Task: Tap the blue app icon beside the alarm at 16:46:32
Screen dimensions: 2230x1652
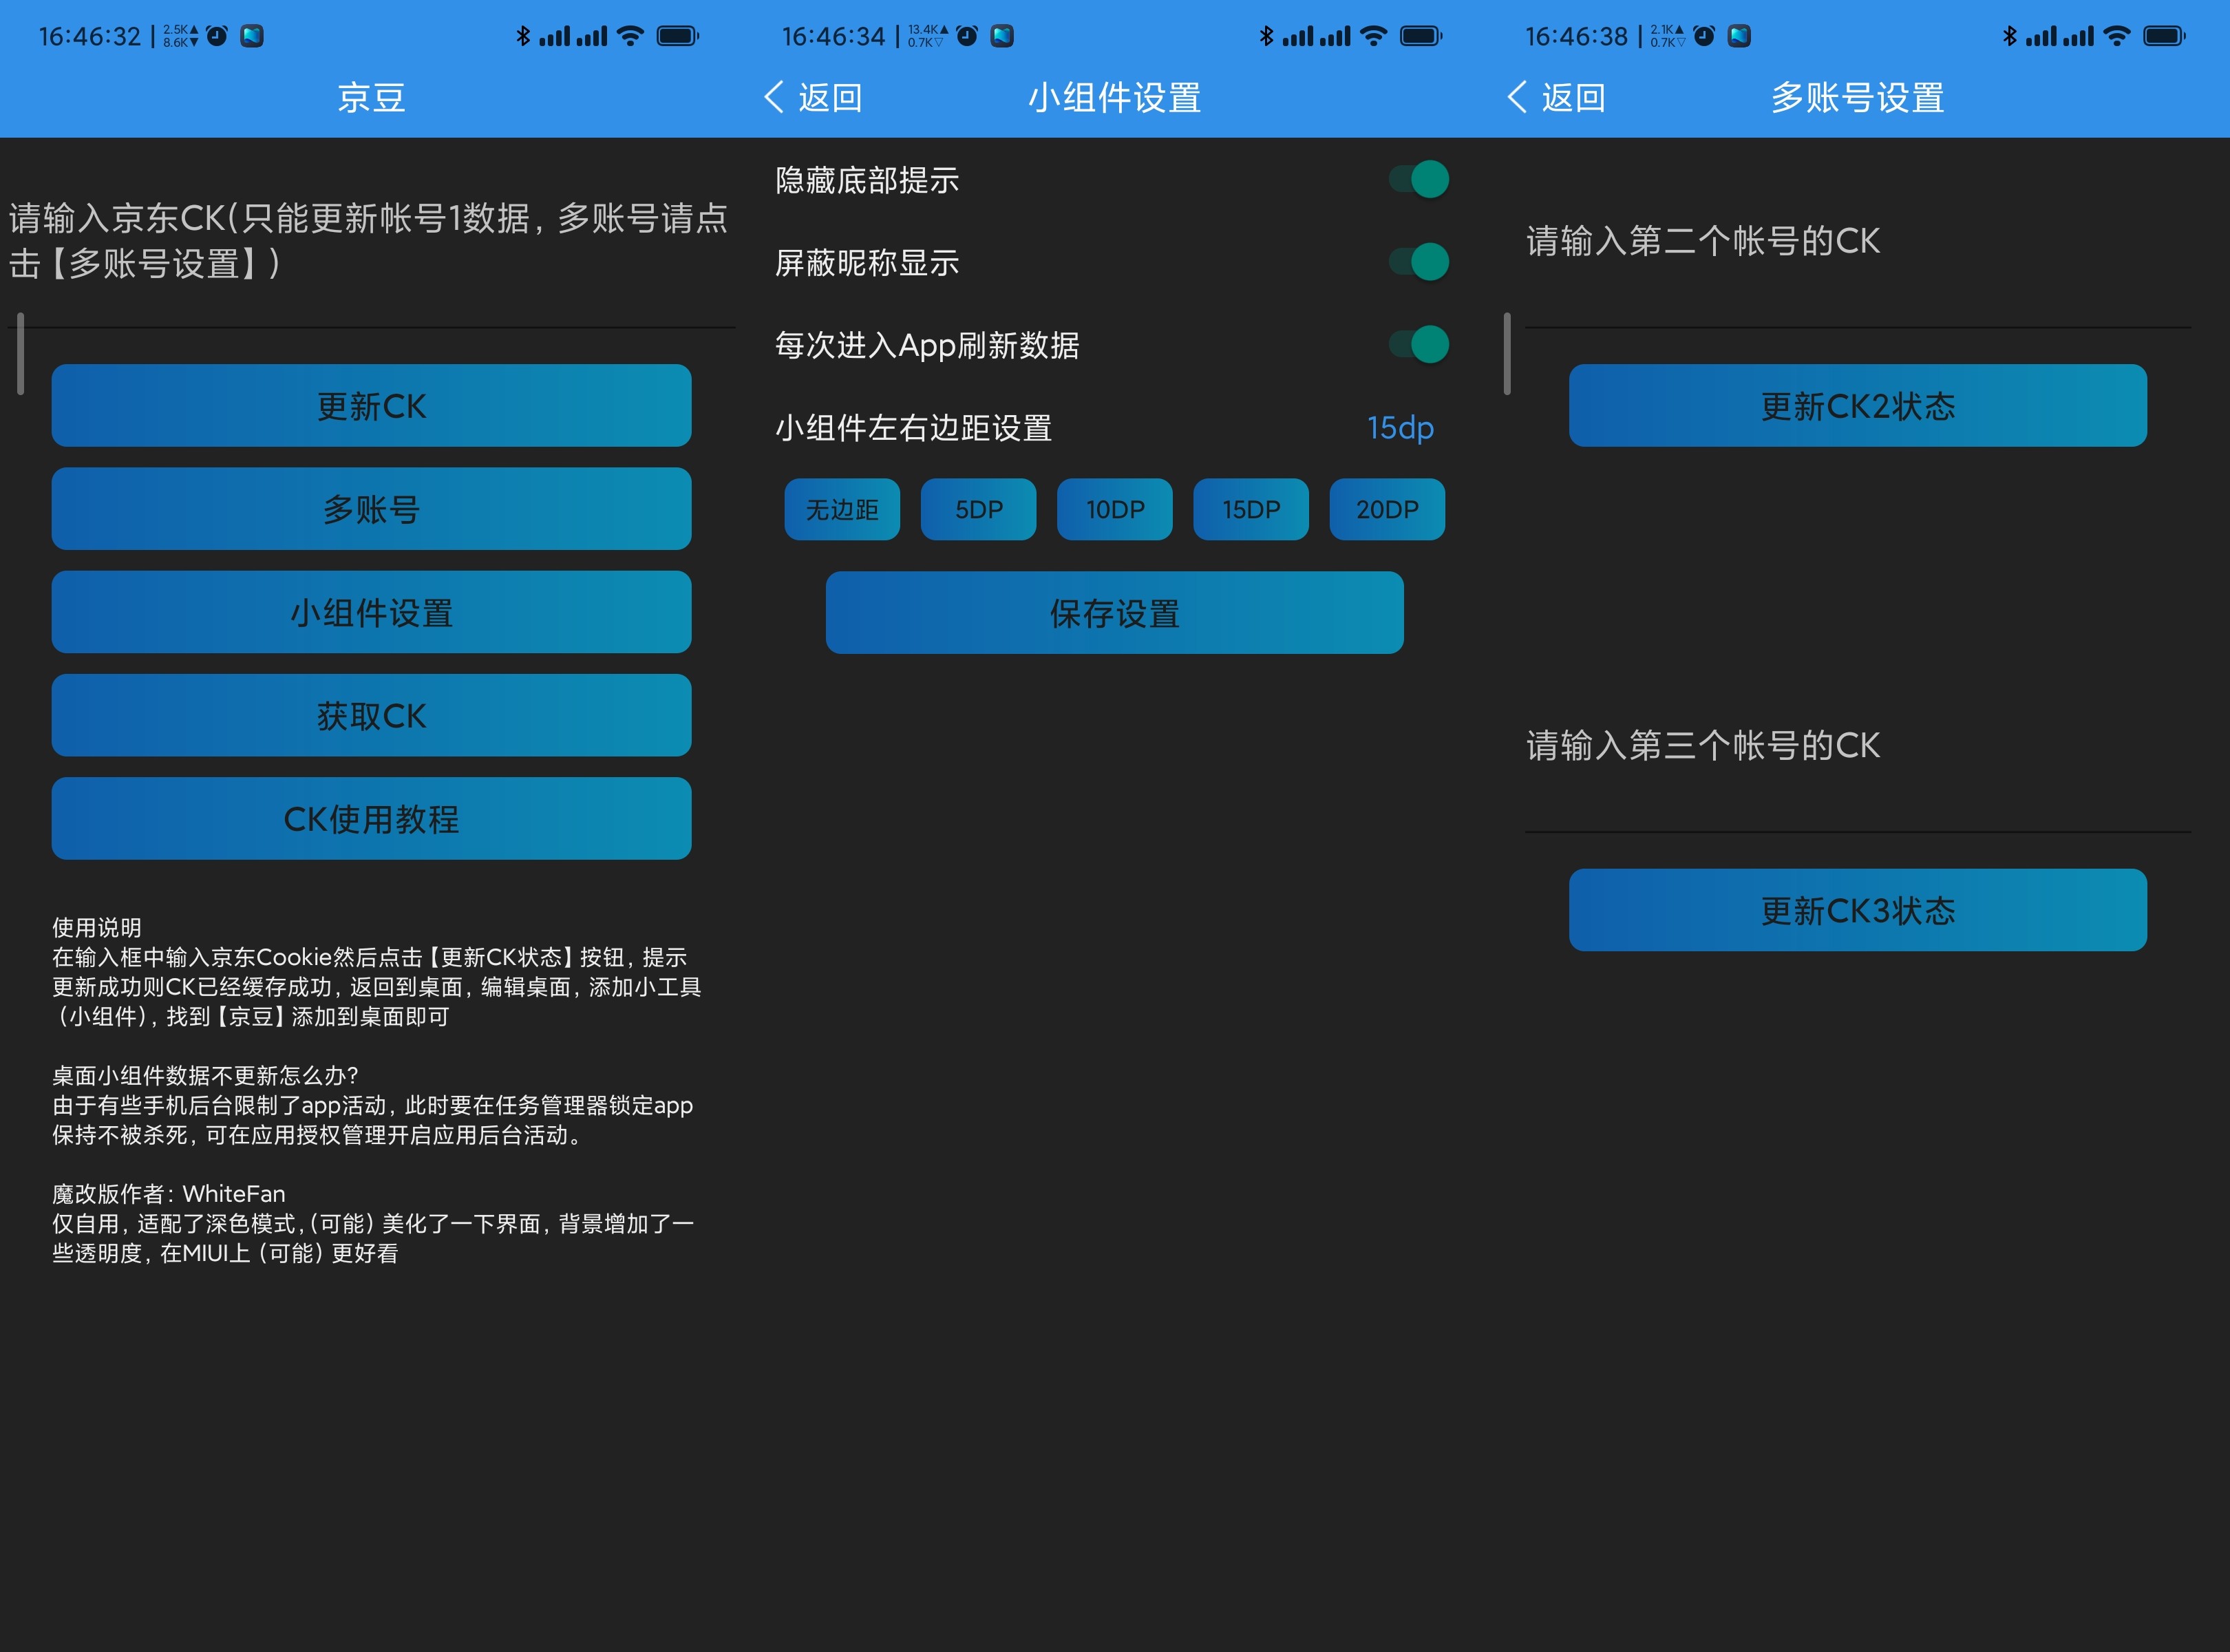Action: tap(252, 36)
